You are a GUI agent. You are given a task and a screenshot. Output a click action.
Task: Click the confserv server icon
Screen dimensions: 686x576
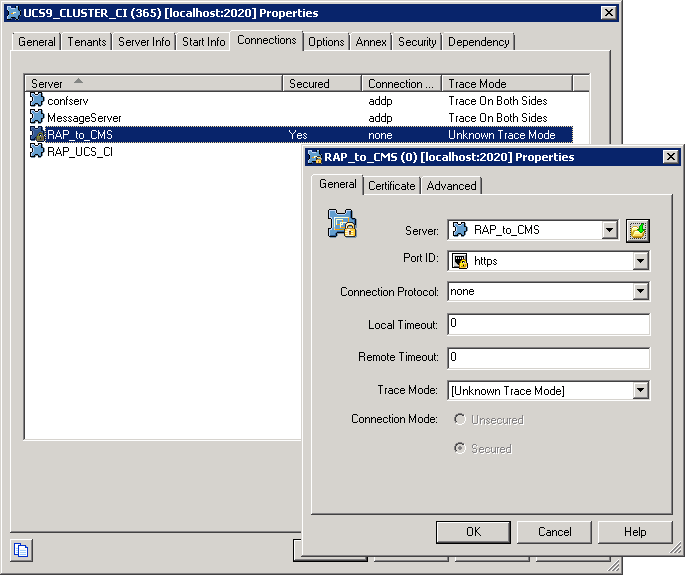[x=37, y=101]
